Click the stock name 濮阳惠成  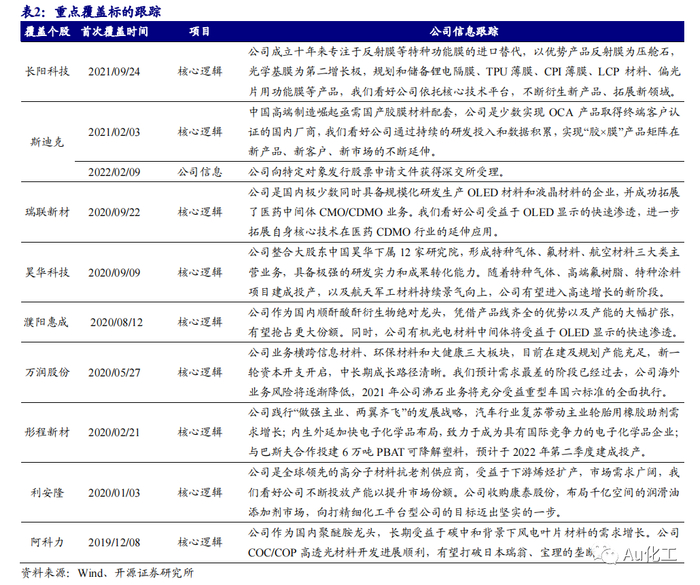[x=46, y=322]
